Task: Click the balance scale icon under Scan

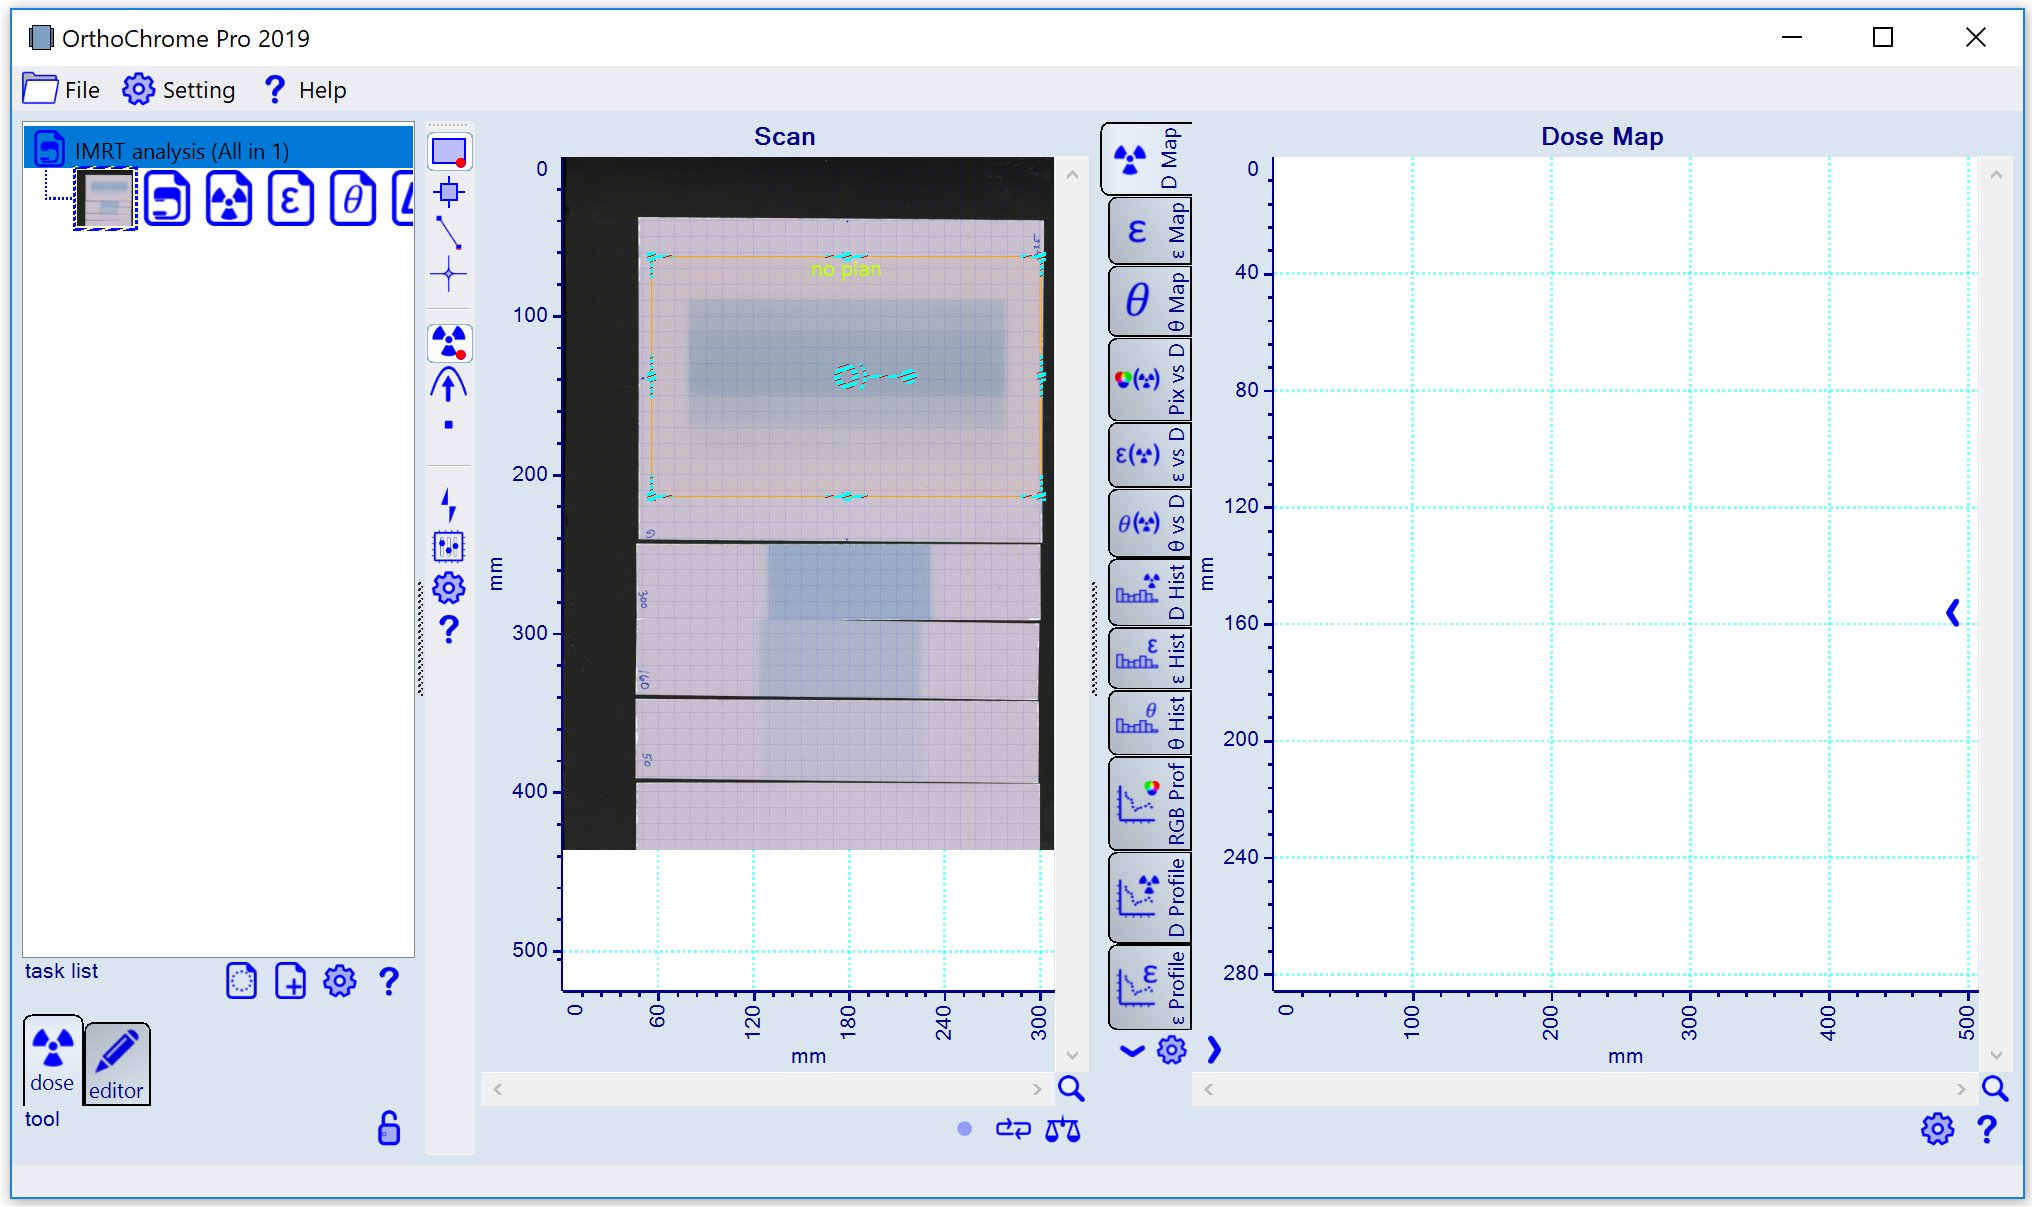Action: pyautogui.click(x=1062, y=1130)
